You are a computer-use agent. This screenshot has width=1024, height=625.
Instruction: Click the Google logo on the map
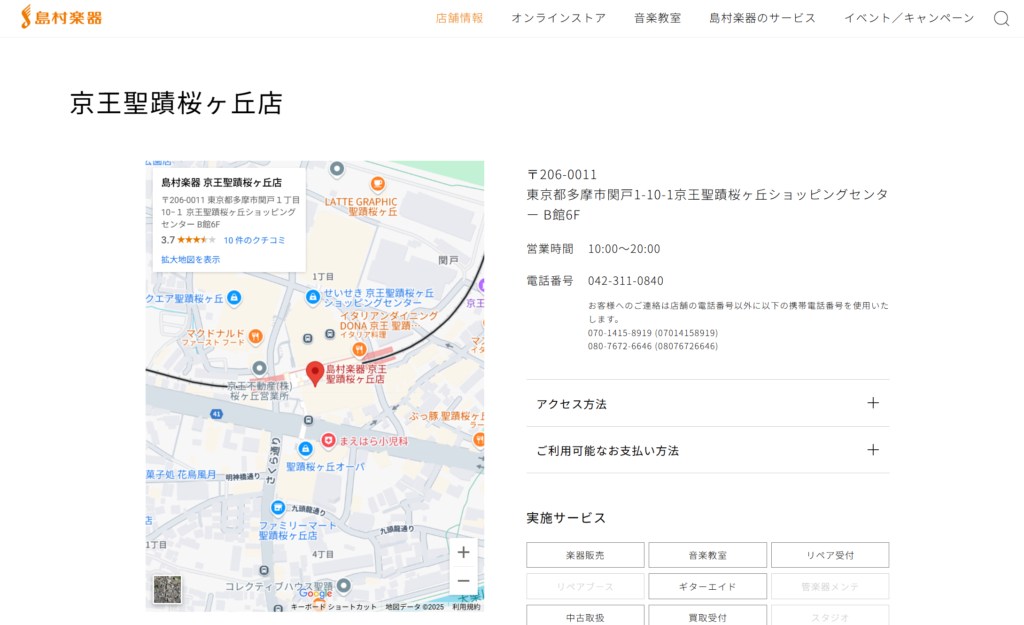pos(315,593)
